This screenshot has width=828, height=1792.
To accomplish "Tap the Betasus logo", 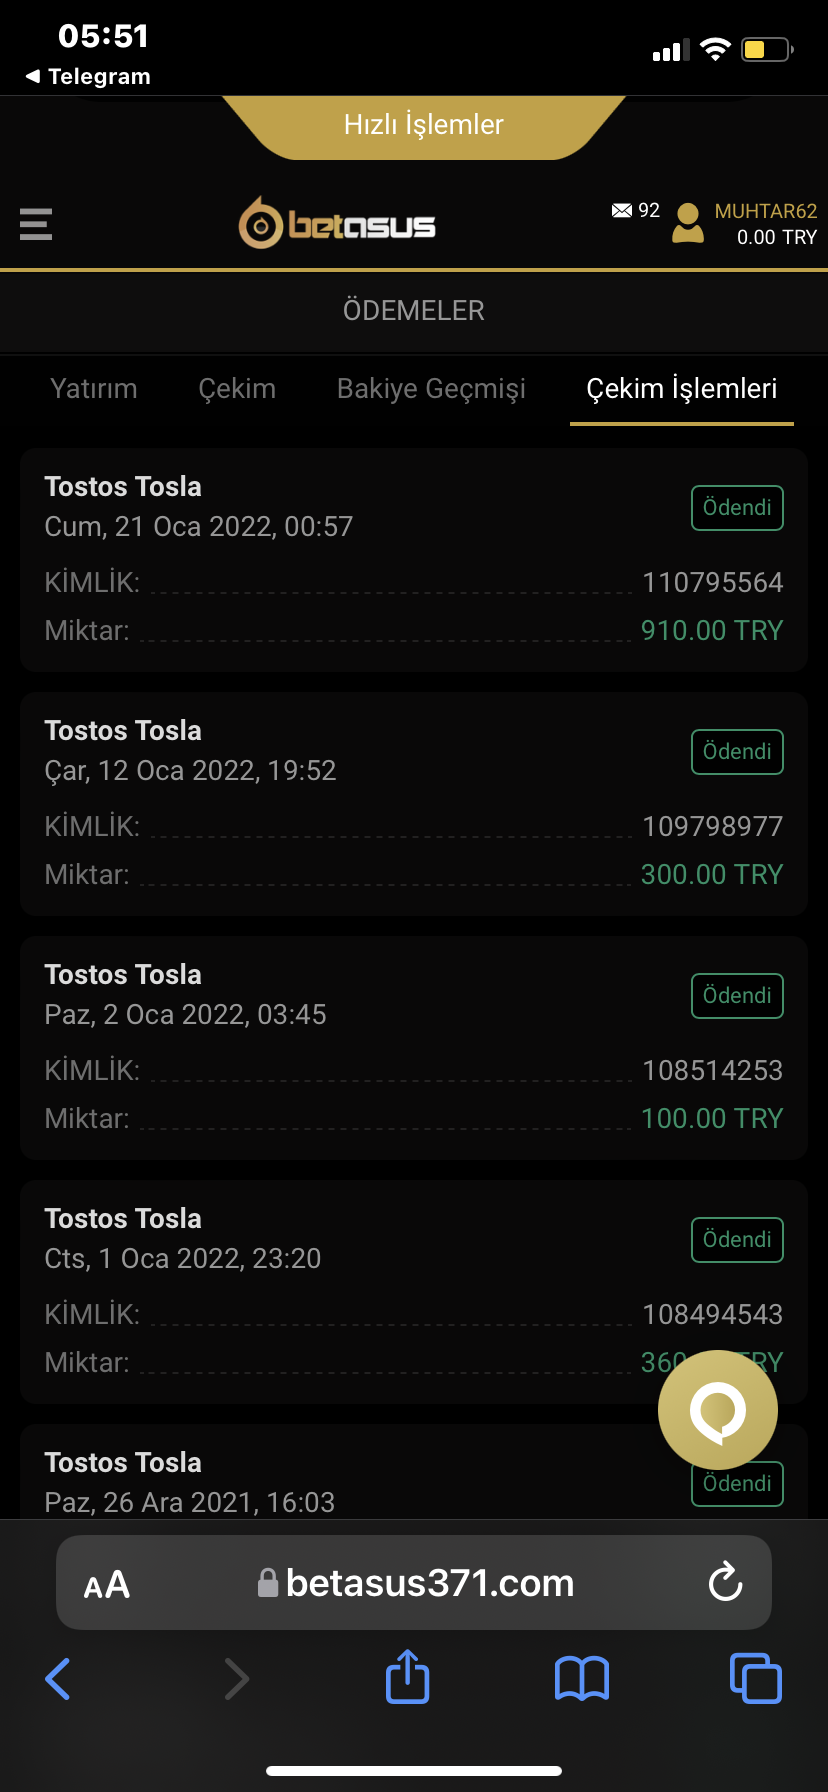I will click(x=337, y=223).
